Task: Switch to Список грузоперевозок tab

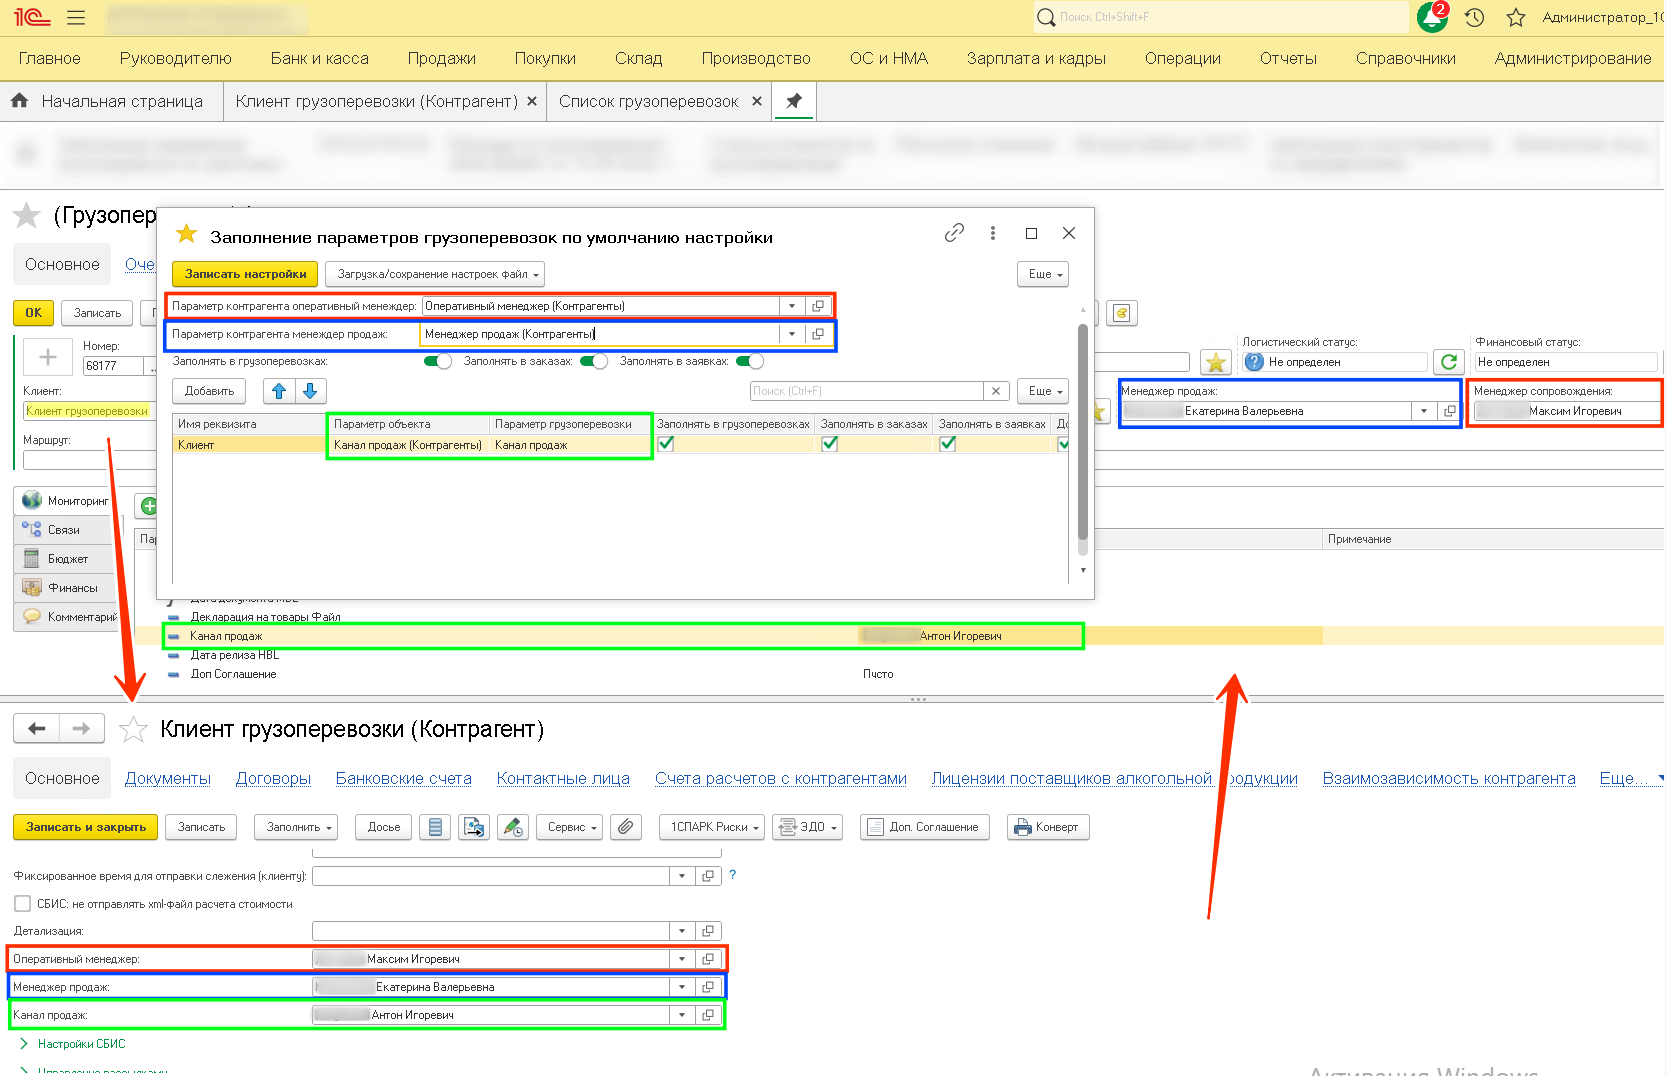Action: point(649,101)
